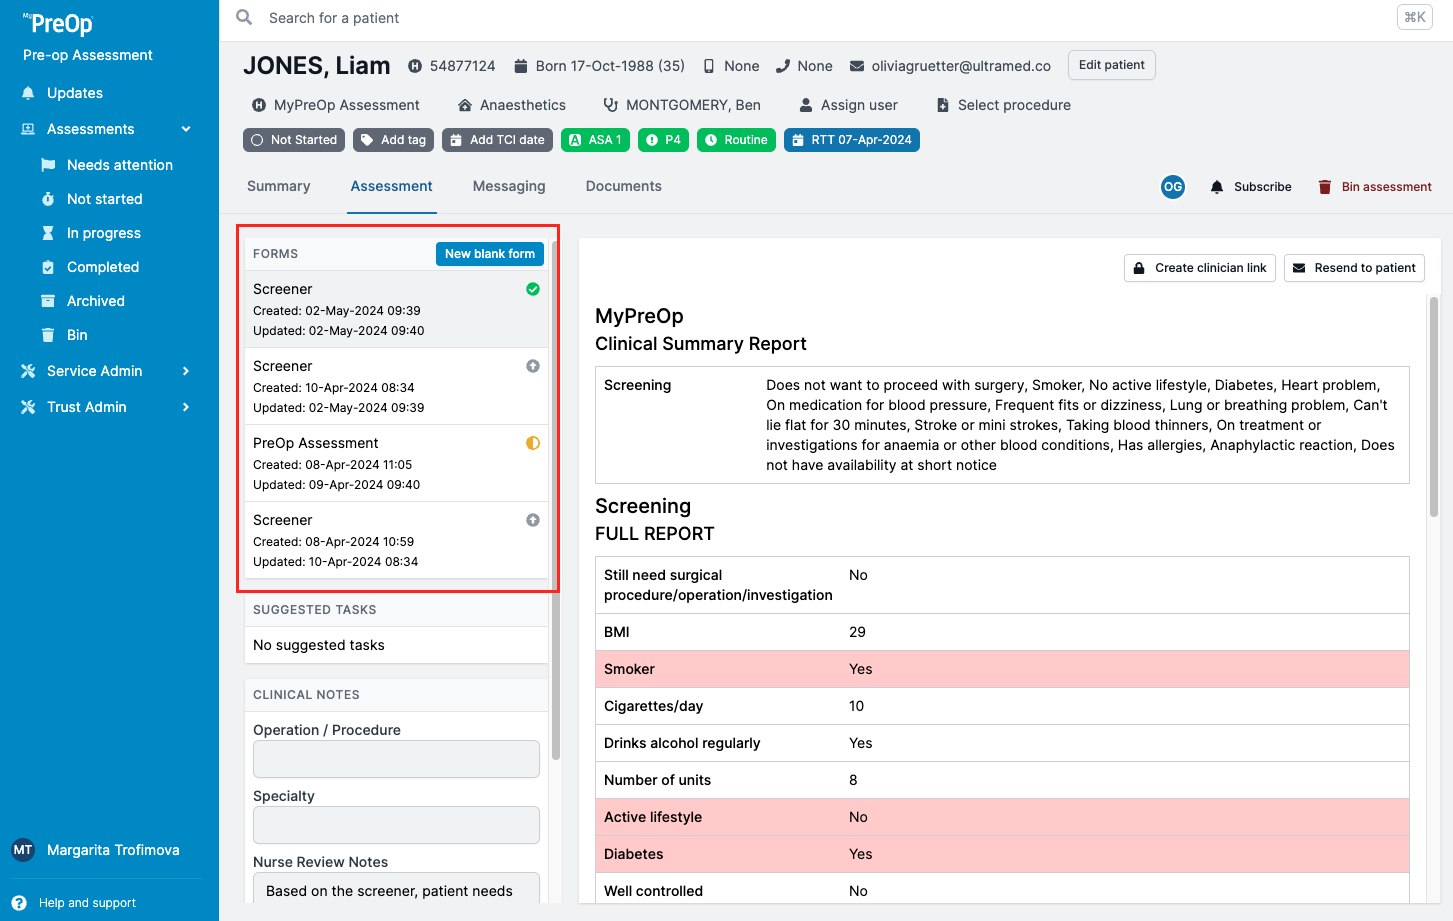Image resolution: width=1453 pixels, height=921 pixels.
Task: Open Screener created 10-Apr-2024 08:34
Action: click(396, 386)
